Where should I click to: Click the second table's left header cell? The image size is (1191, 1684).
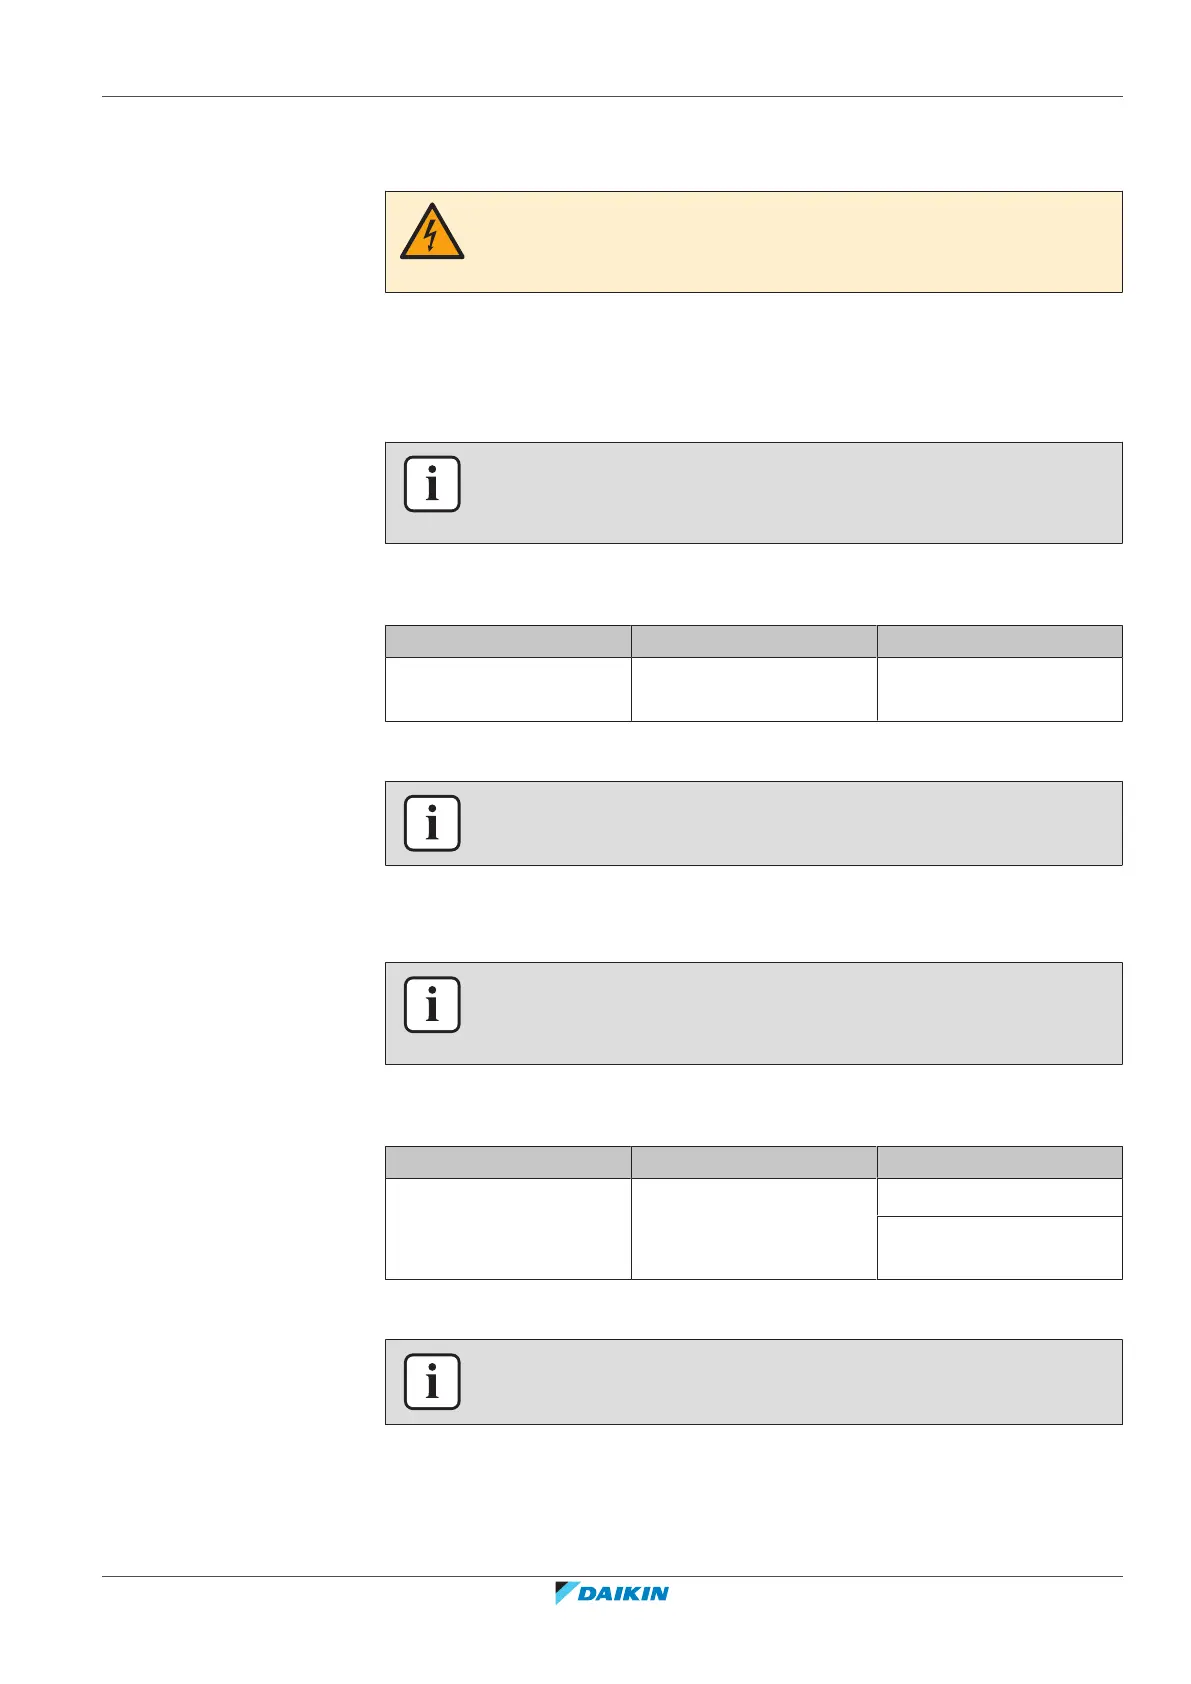[x=508, y=1162]
